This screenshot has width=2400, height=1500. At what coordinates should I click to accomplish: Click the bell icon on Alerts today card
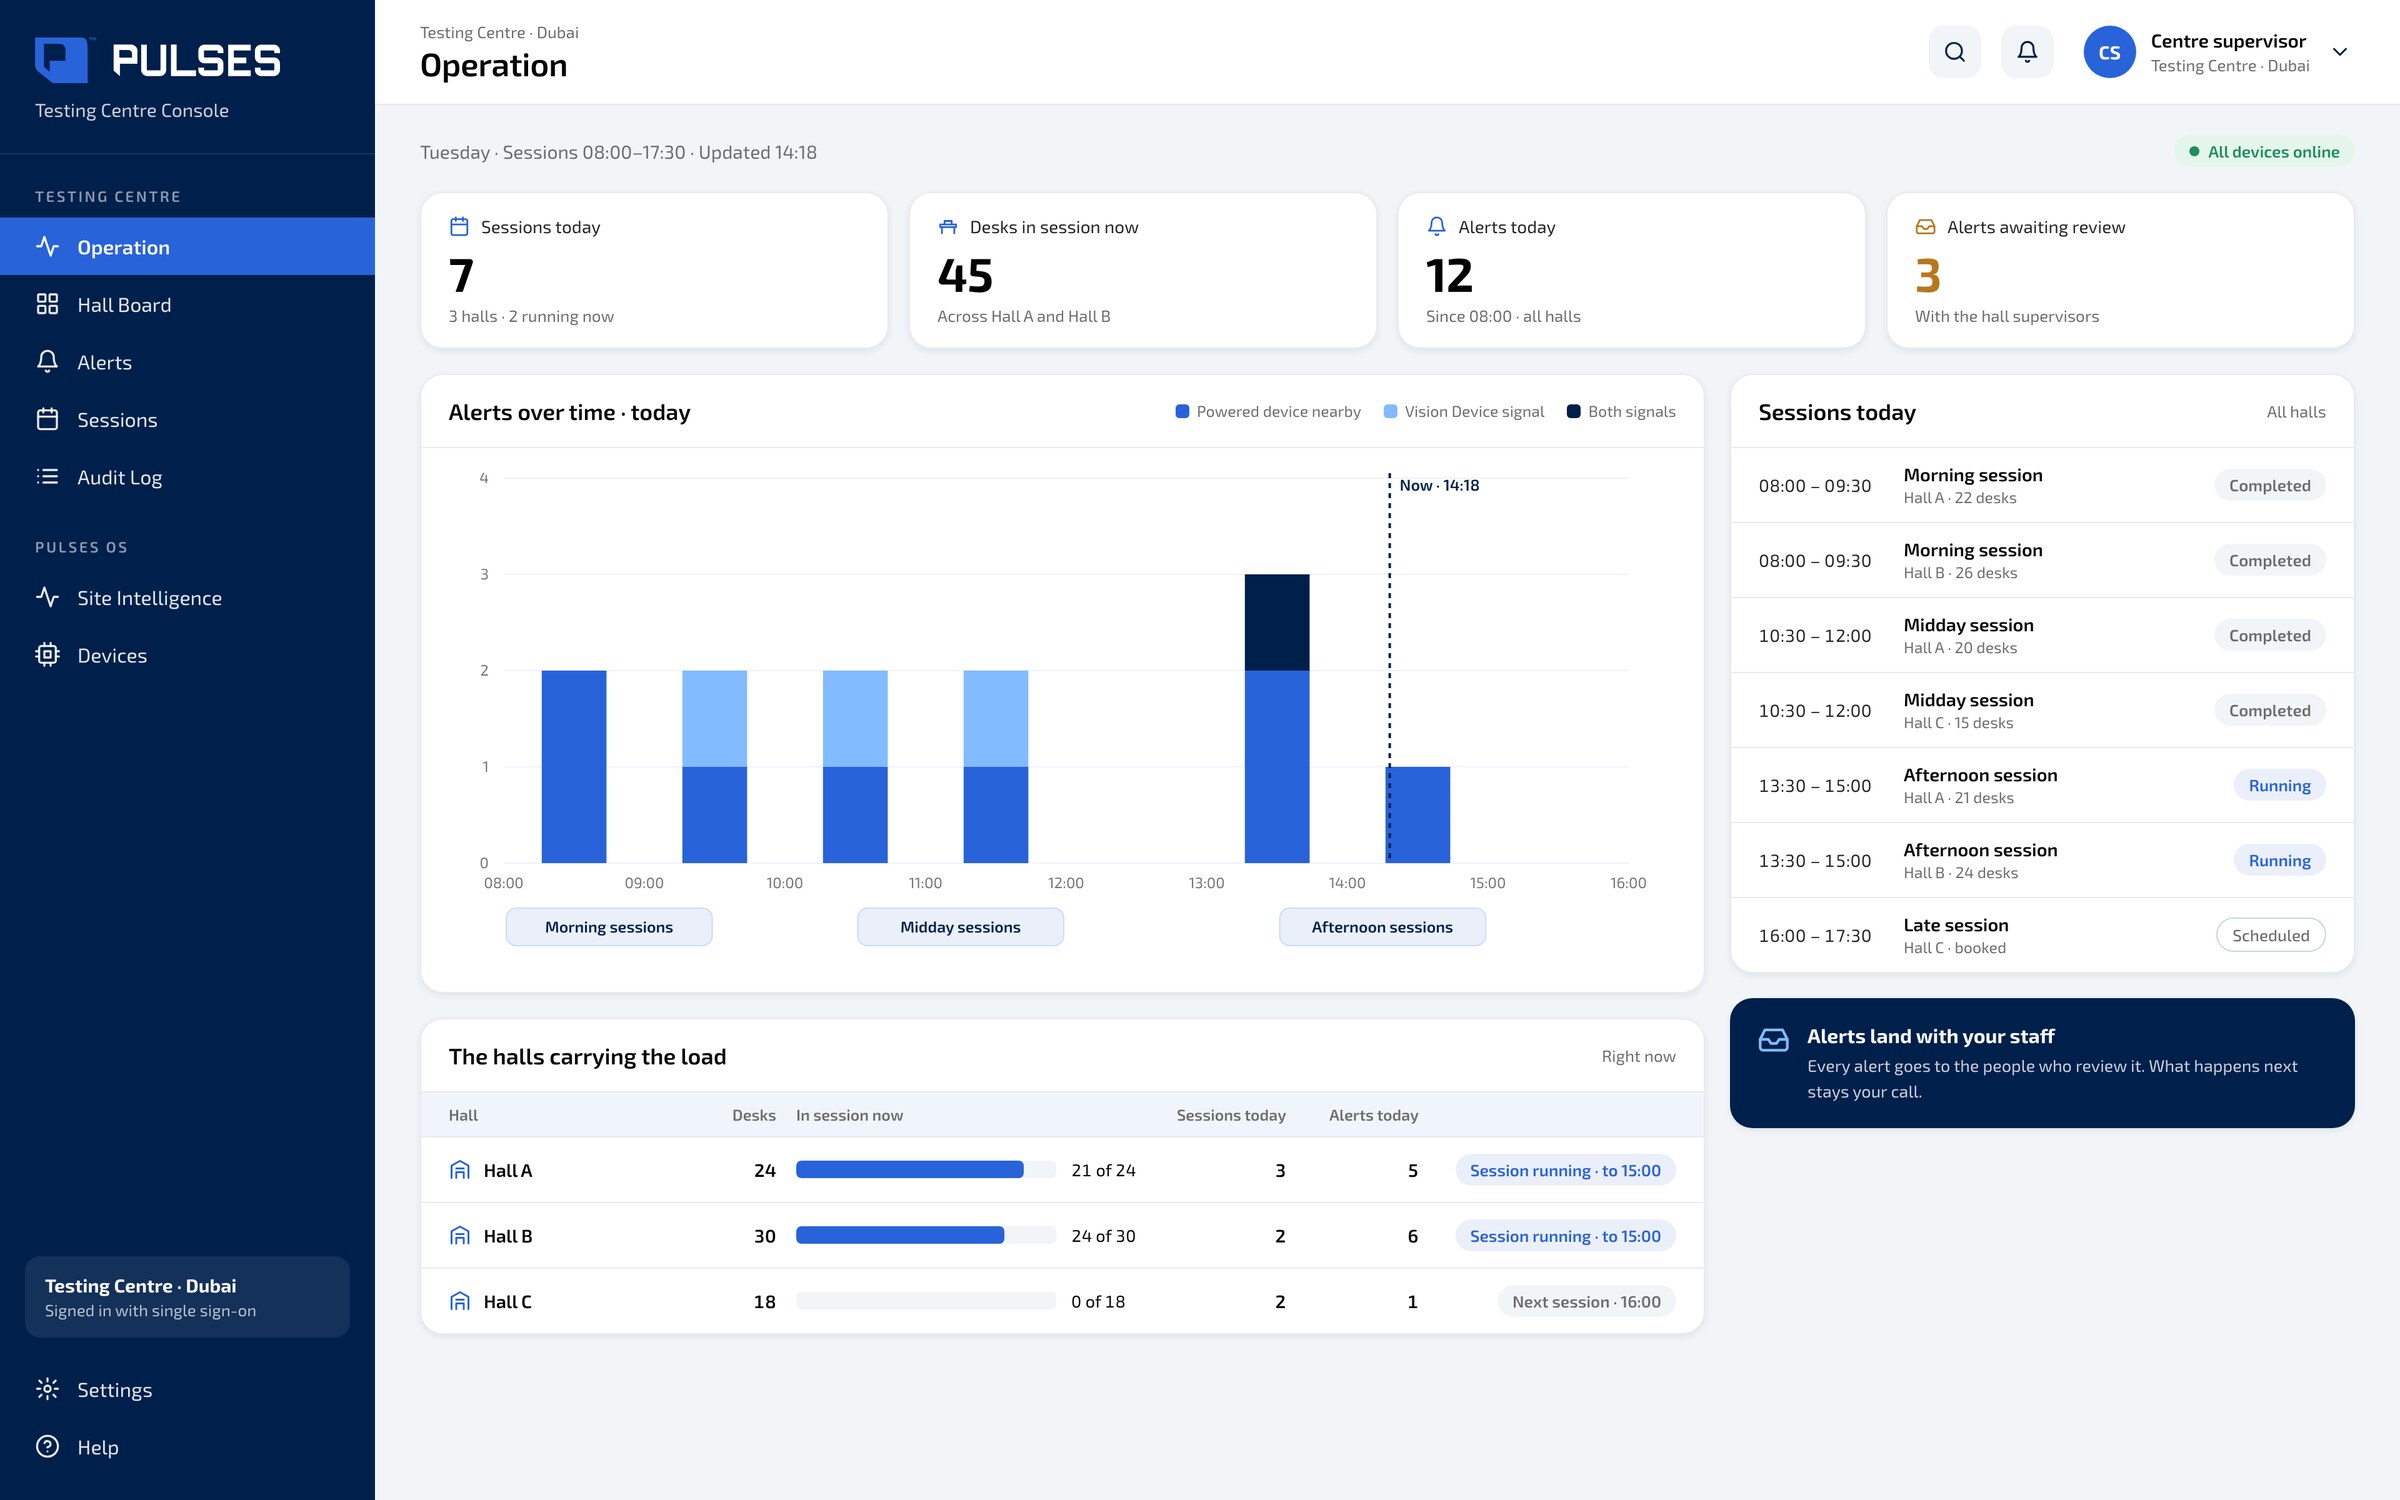coord(1437,227)
